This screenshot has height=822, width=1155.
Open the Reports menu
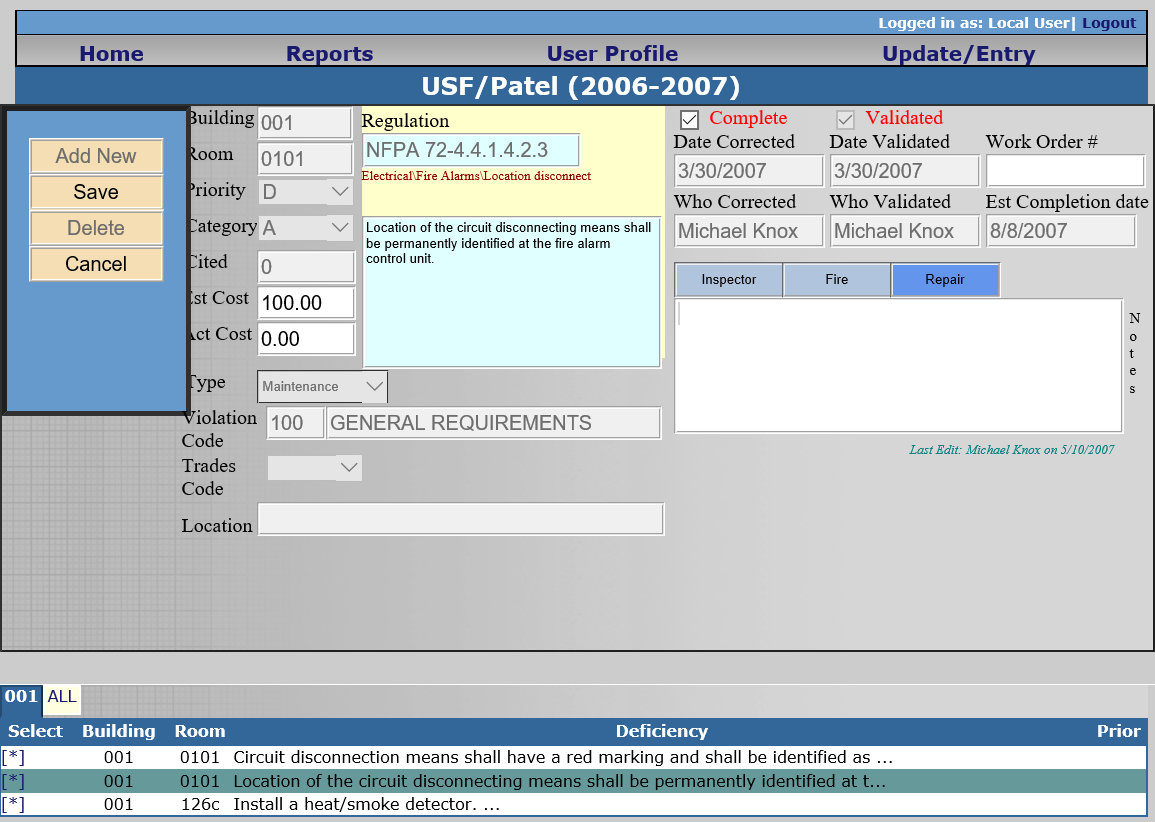pyautogui.click(x=329, y=54)
